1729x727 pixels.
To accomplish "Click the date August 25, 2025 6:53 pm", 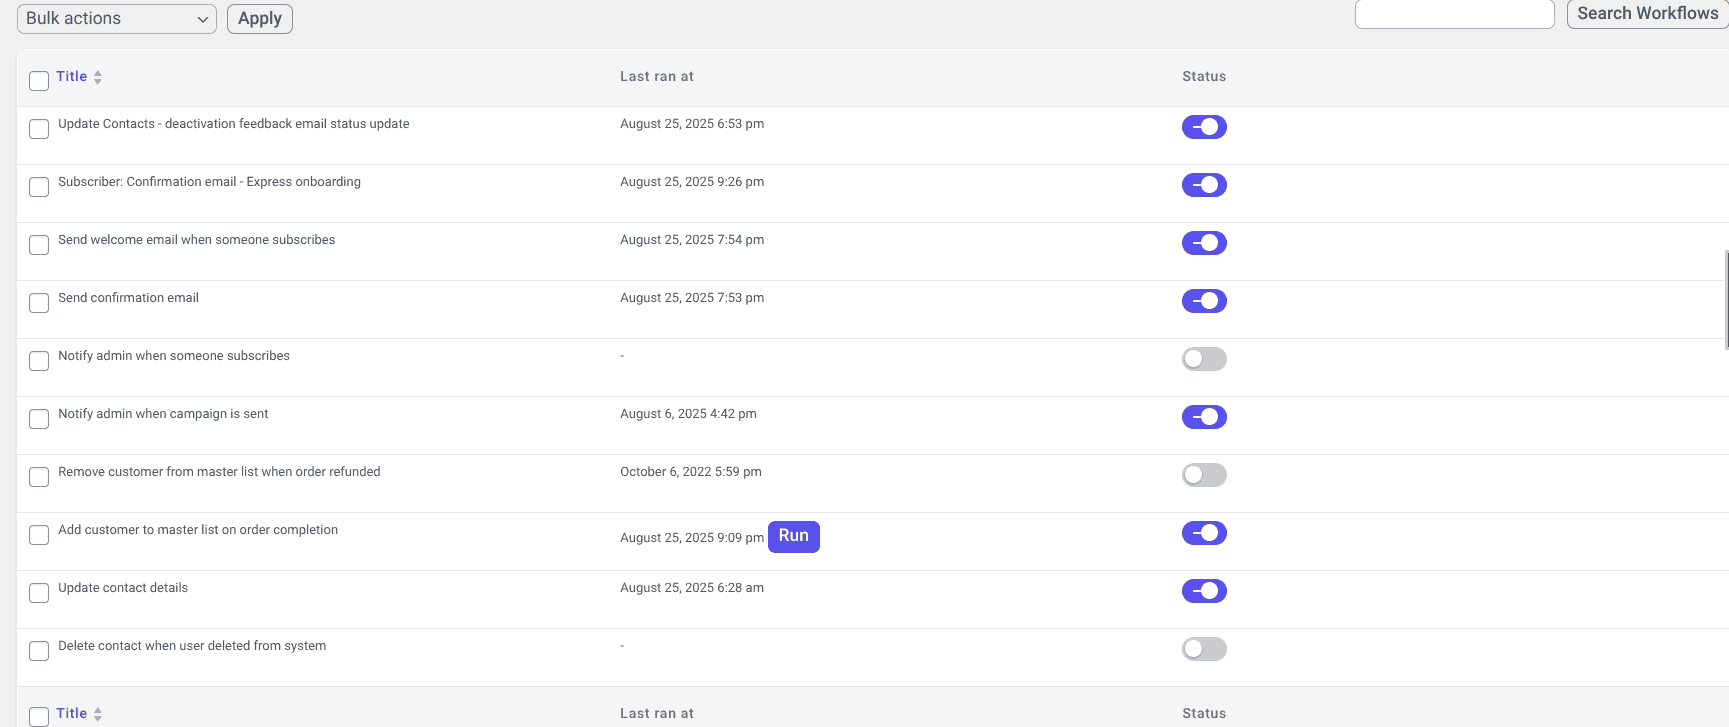I will coord(692,124).
